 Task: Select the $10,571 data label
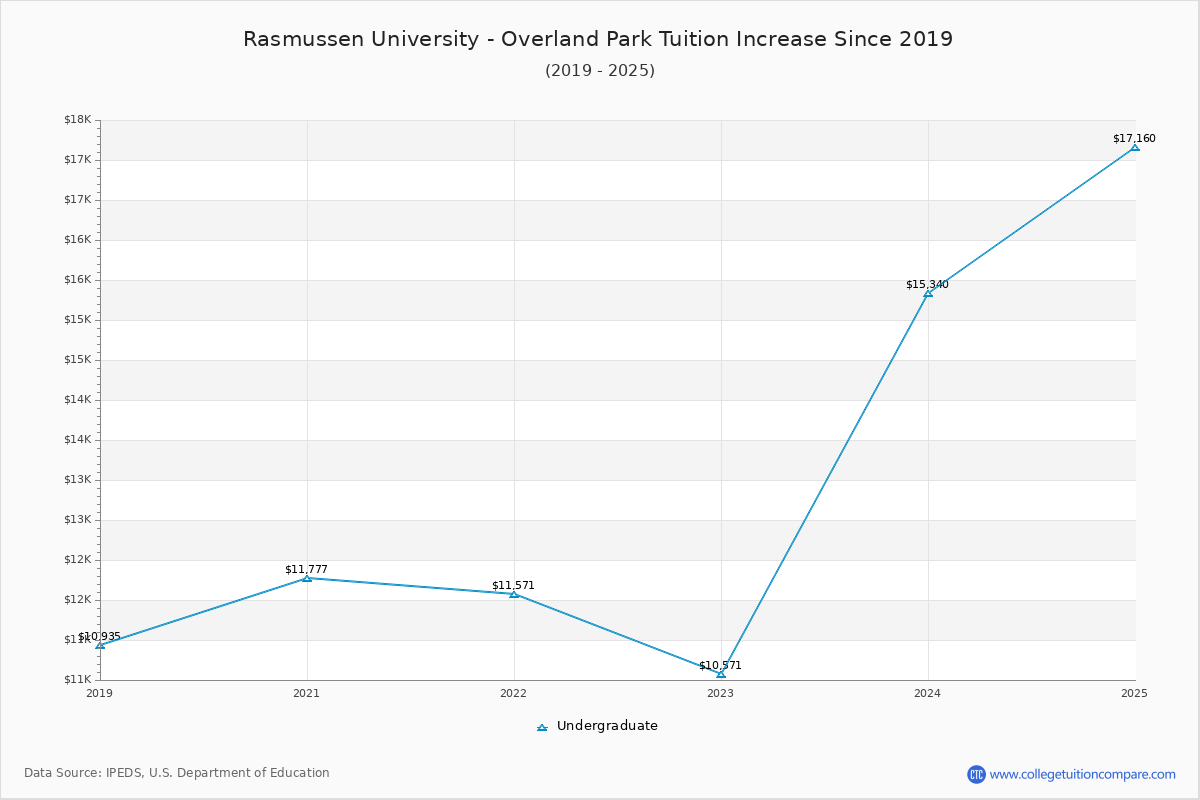[x=720, y=666]
